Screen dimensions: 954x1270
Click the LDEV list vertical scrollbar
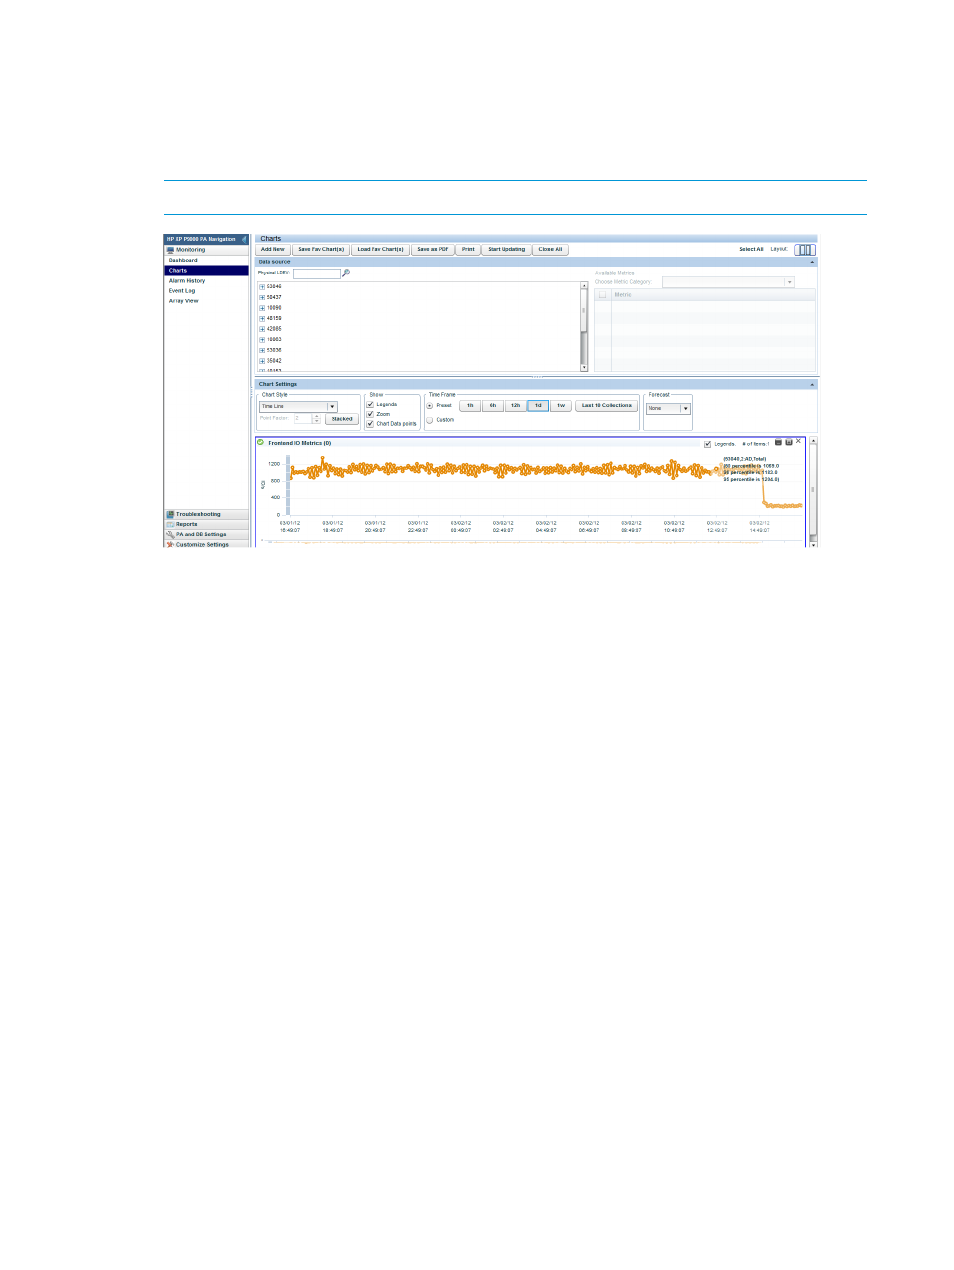(584, 326)
